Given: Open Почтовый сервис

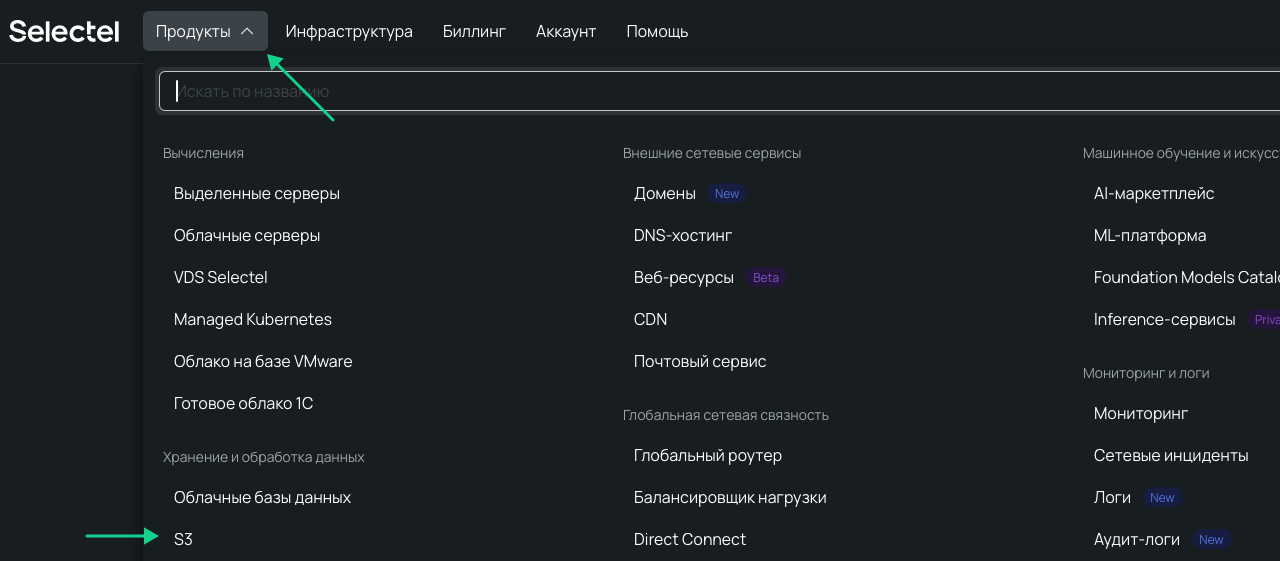Looking at the screenshot, I should coord(700,361).
